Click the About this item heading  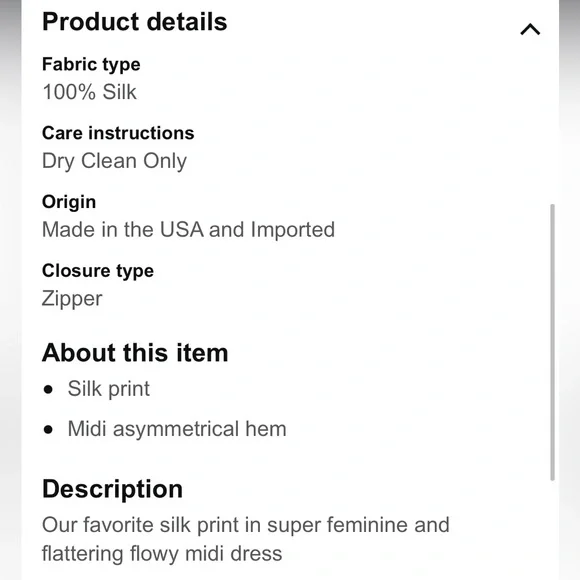tap(135, 352)
